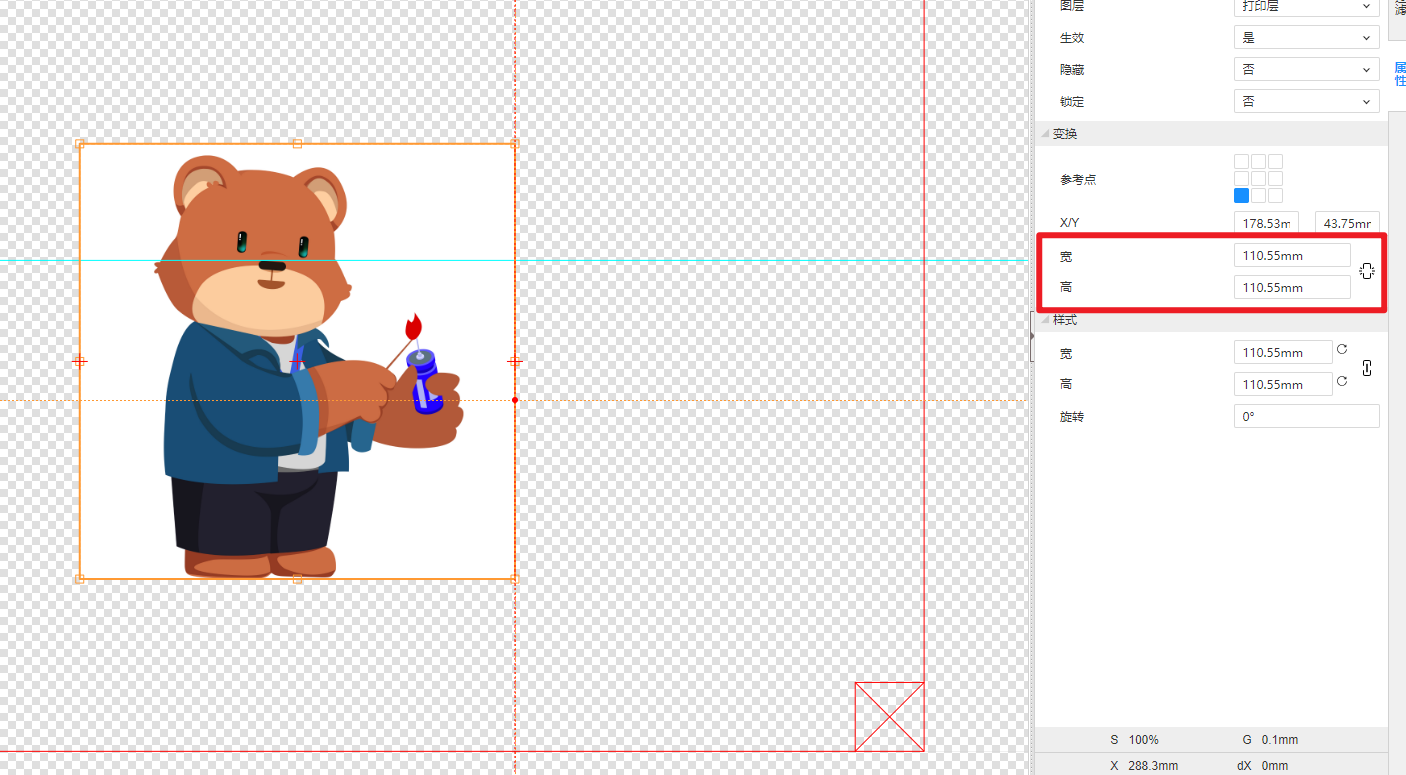1406x775 pixels.
Task: Open the 图层 dropdown showing 打印层
Action: (1306, 6)
